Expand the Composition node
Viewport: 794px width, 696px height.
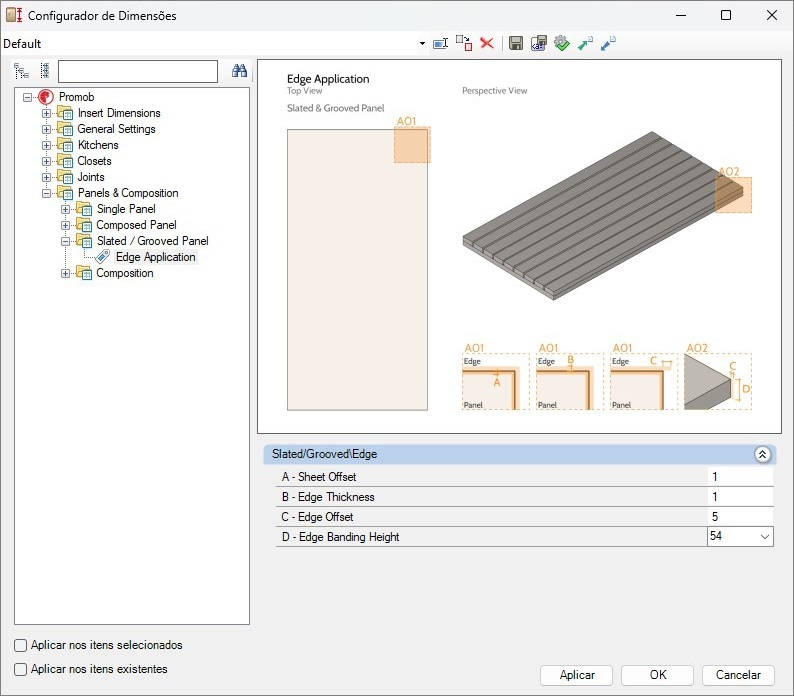click(x=65, y=274)
